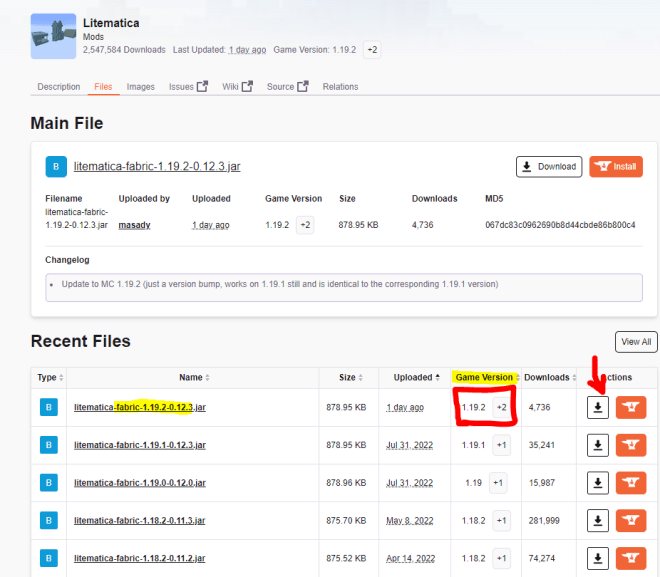Open uploader masady's profile link

[x=134, y=225]
